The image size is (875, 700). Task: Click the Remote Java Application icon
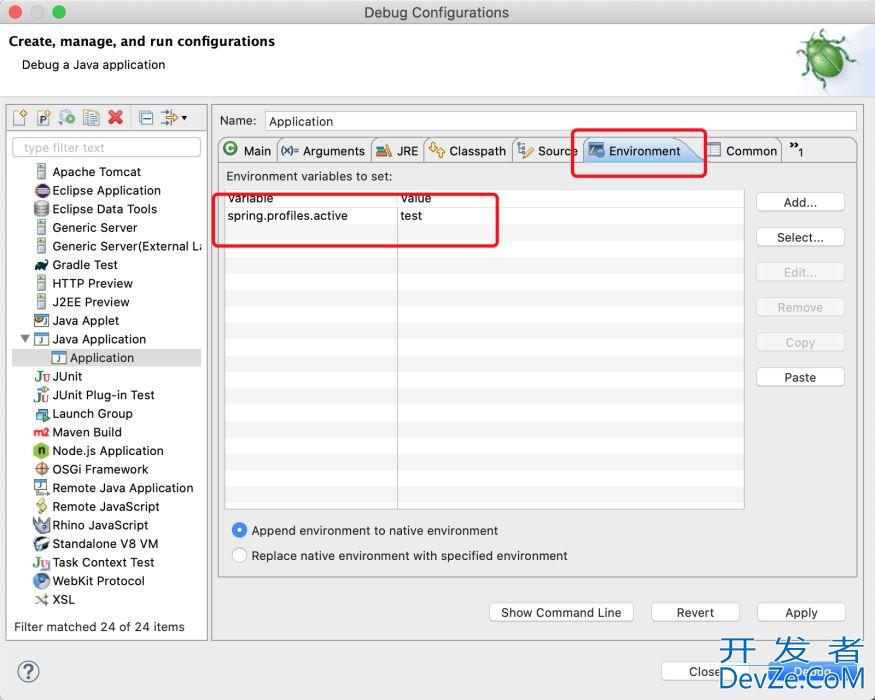41,487
